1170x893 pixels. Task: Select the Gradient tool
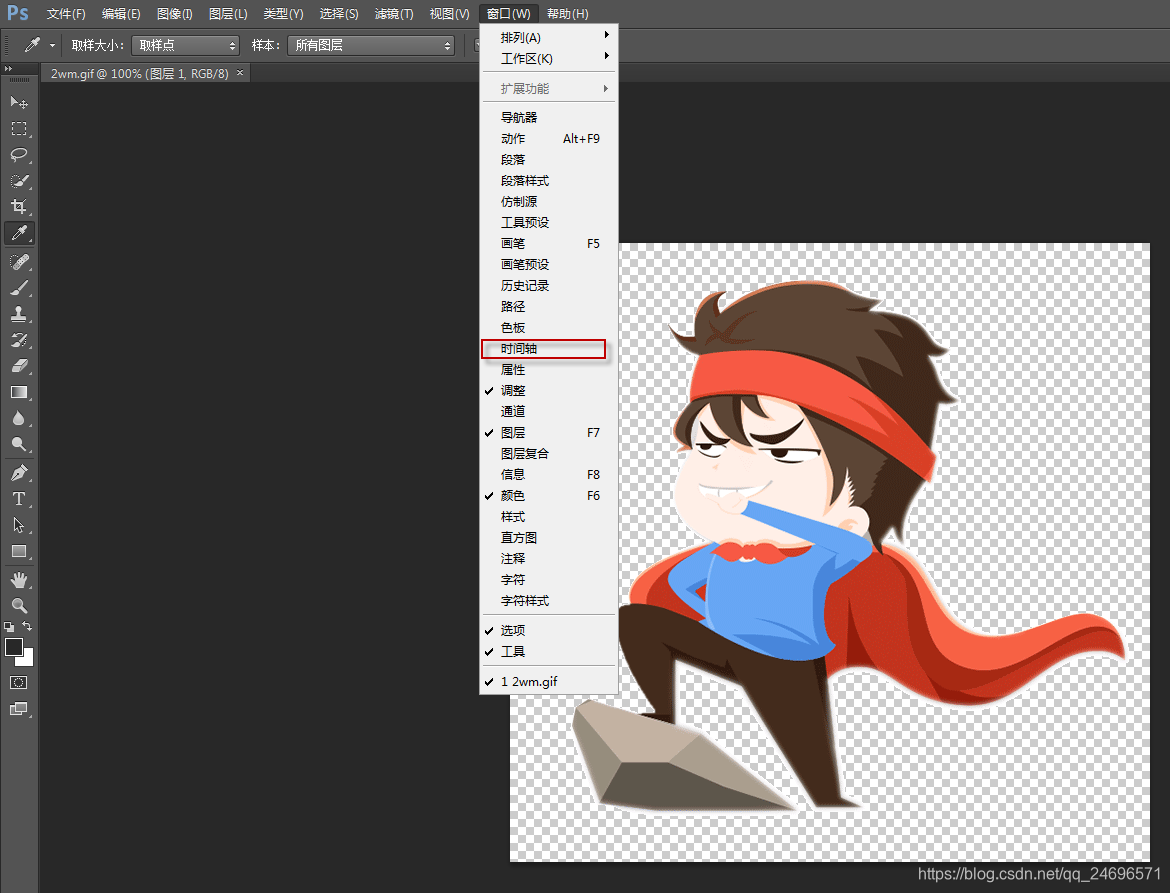[19, 392]
